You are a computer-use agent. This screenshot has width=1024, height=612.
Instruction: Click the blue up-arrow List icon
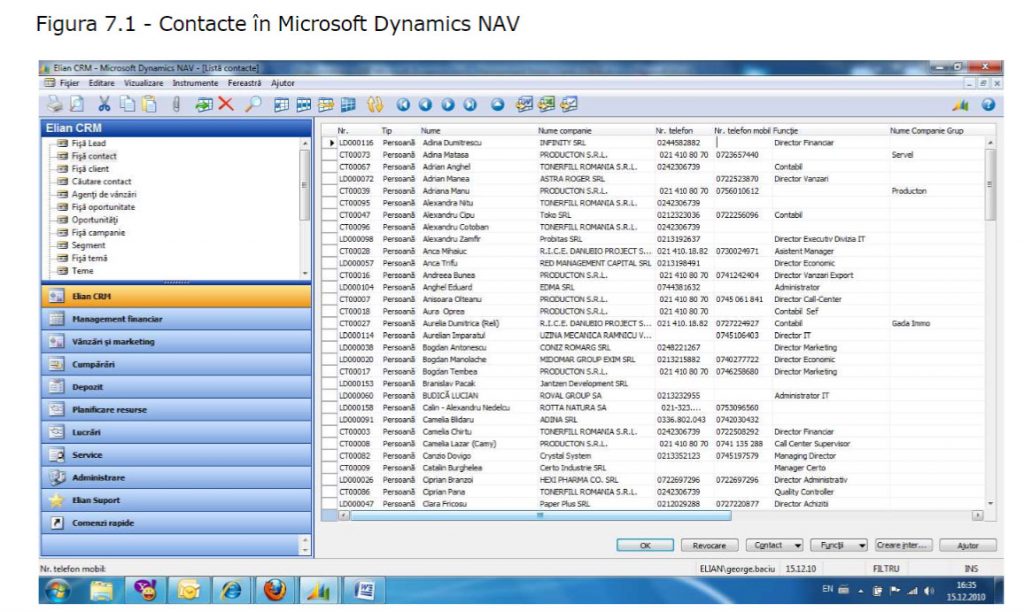pos(498,105)
